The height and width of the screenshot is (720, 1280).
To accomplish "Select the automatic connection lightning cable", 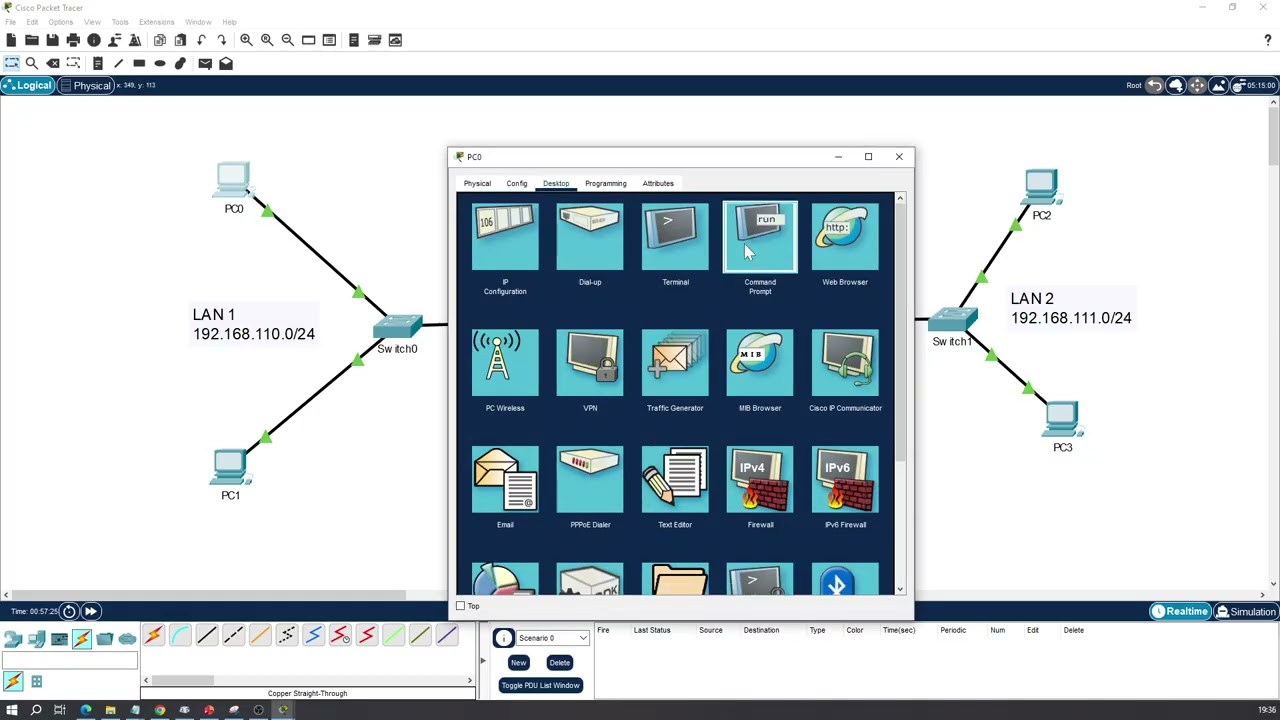I will (153, 636).
